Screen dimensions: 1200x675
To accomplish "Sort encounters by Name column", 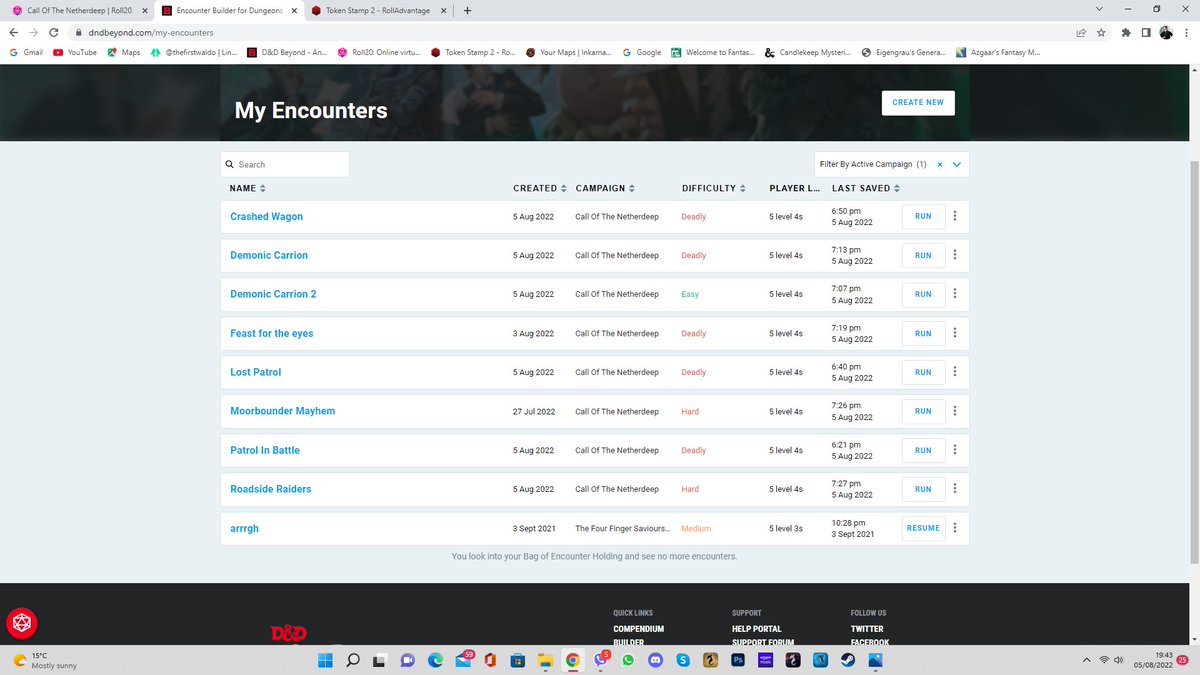I will tap(248, 188).
